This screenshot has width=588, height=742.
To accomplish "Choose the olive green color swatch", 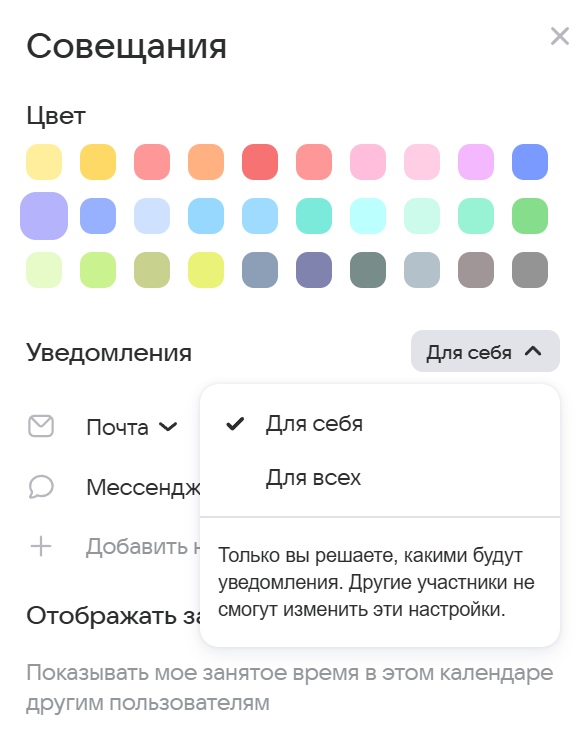I will pyautogui.click(x=152, y=270).
